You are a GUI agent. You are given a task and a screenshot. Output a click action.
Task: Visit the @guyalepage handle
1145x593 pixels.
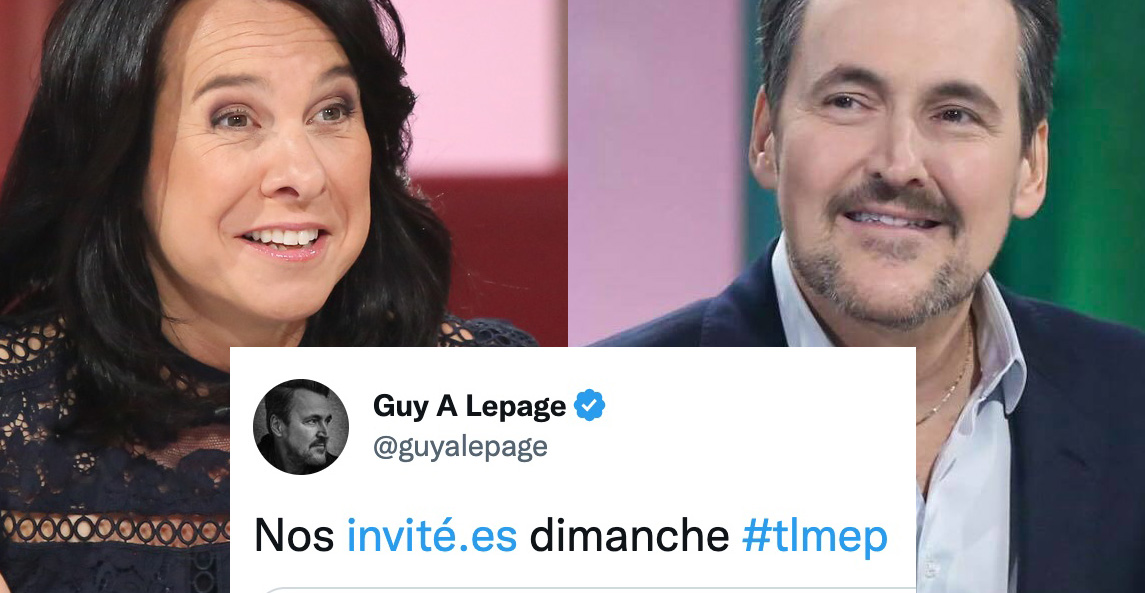[x=460, y=447]
